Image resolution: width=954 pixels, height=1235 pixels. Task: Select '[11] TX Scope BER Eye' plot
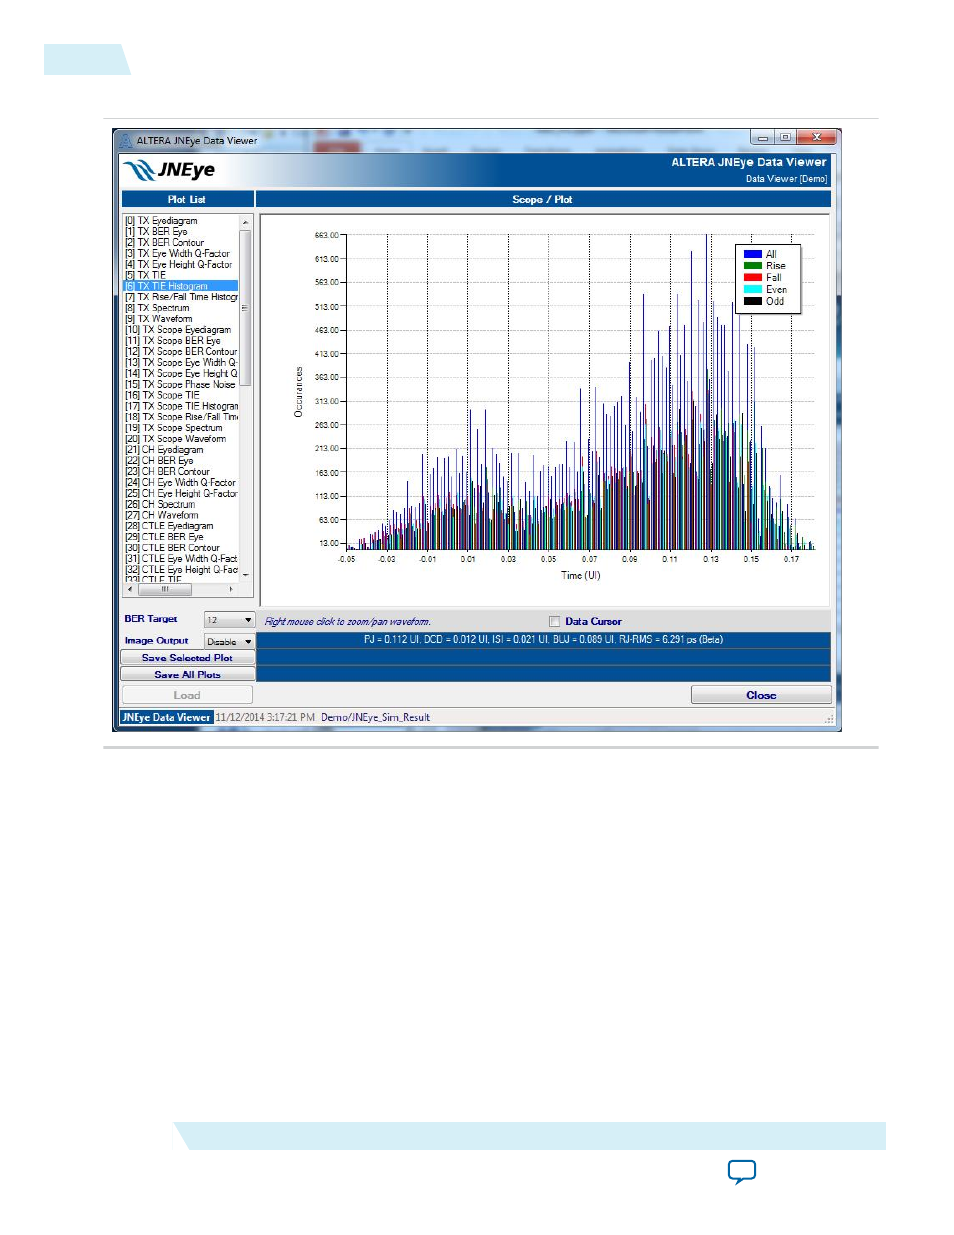173,341
